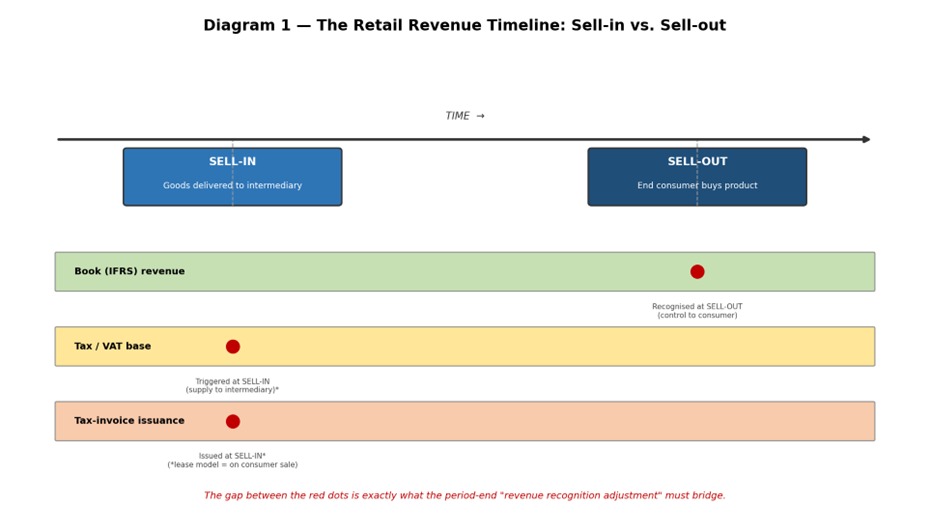Click 'End consumer buys product' text
The height and width of the screenshot is (532, 930).
point(697,185)
